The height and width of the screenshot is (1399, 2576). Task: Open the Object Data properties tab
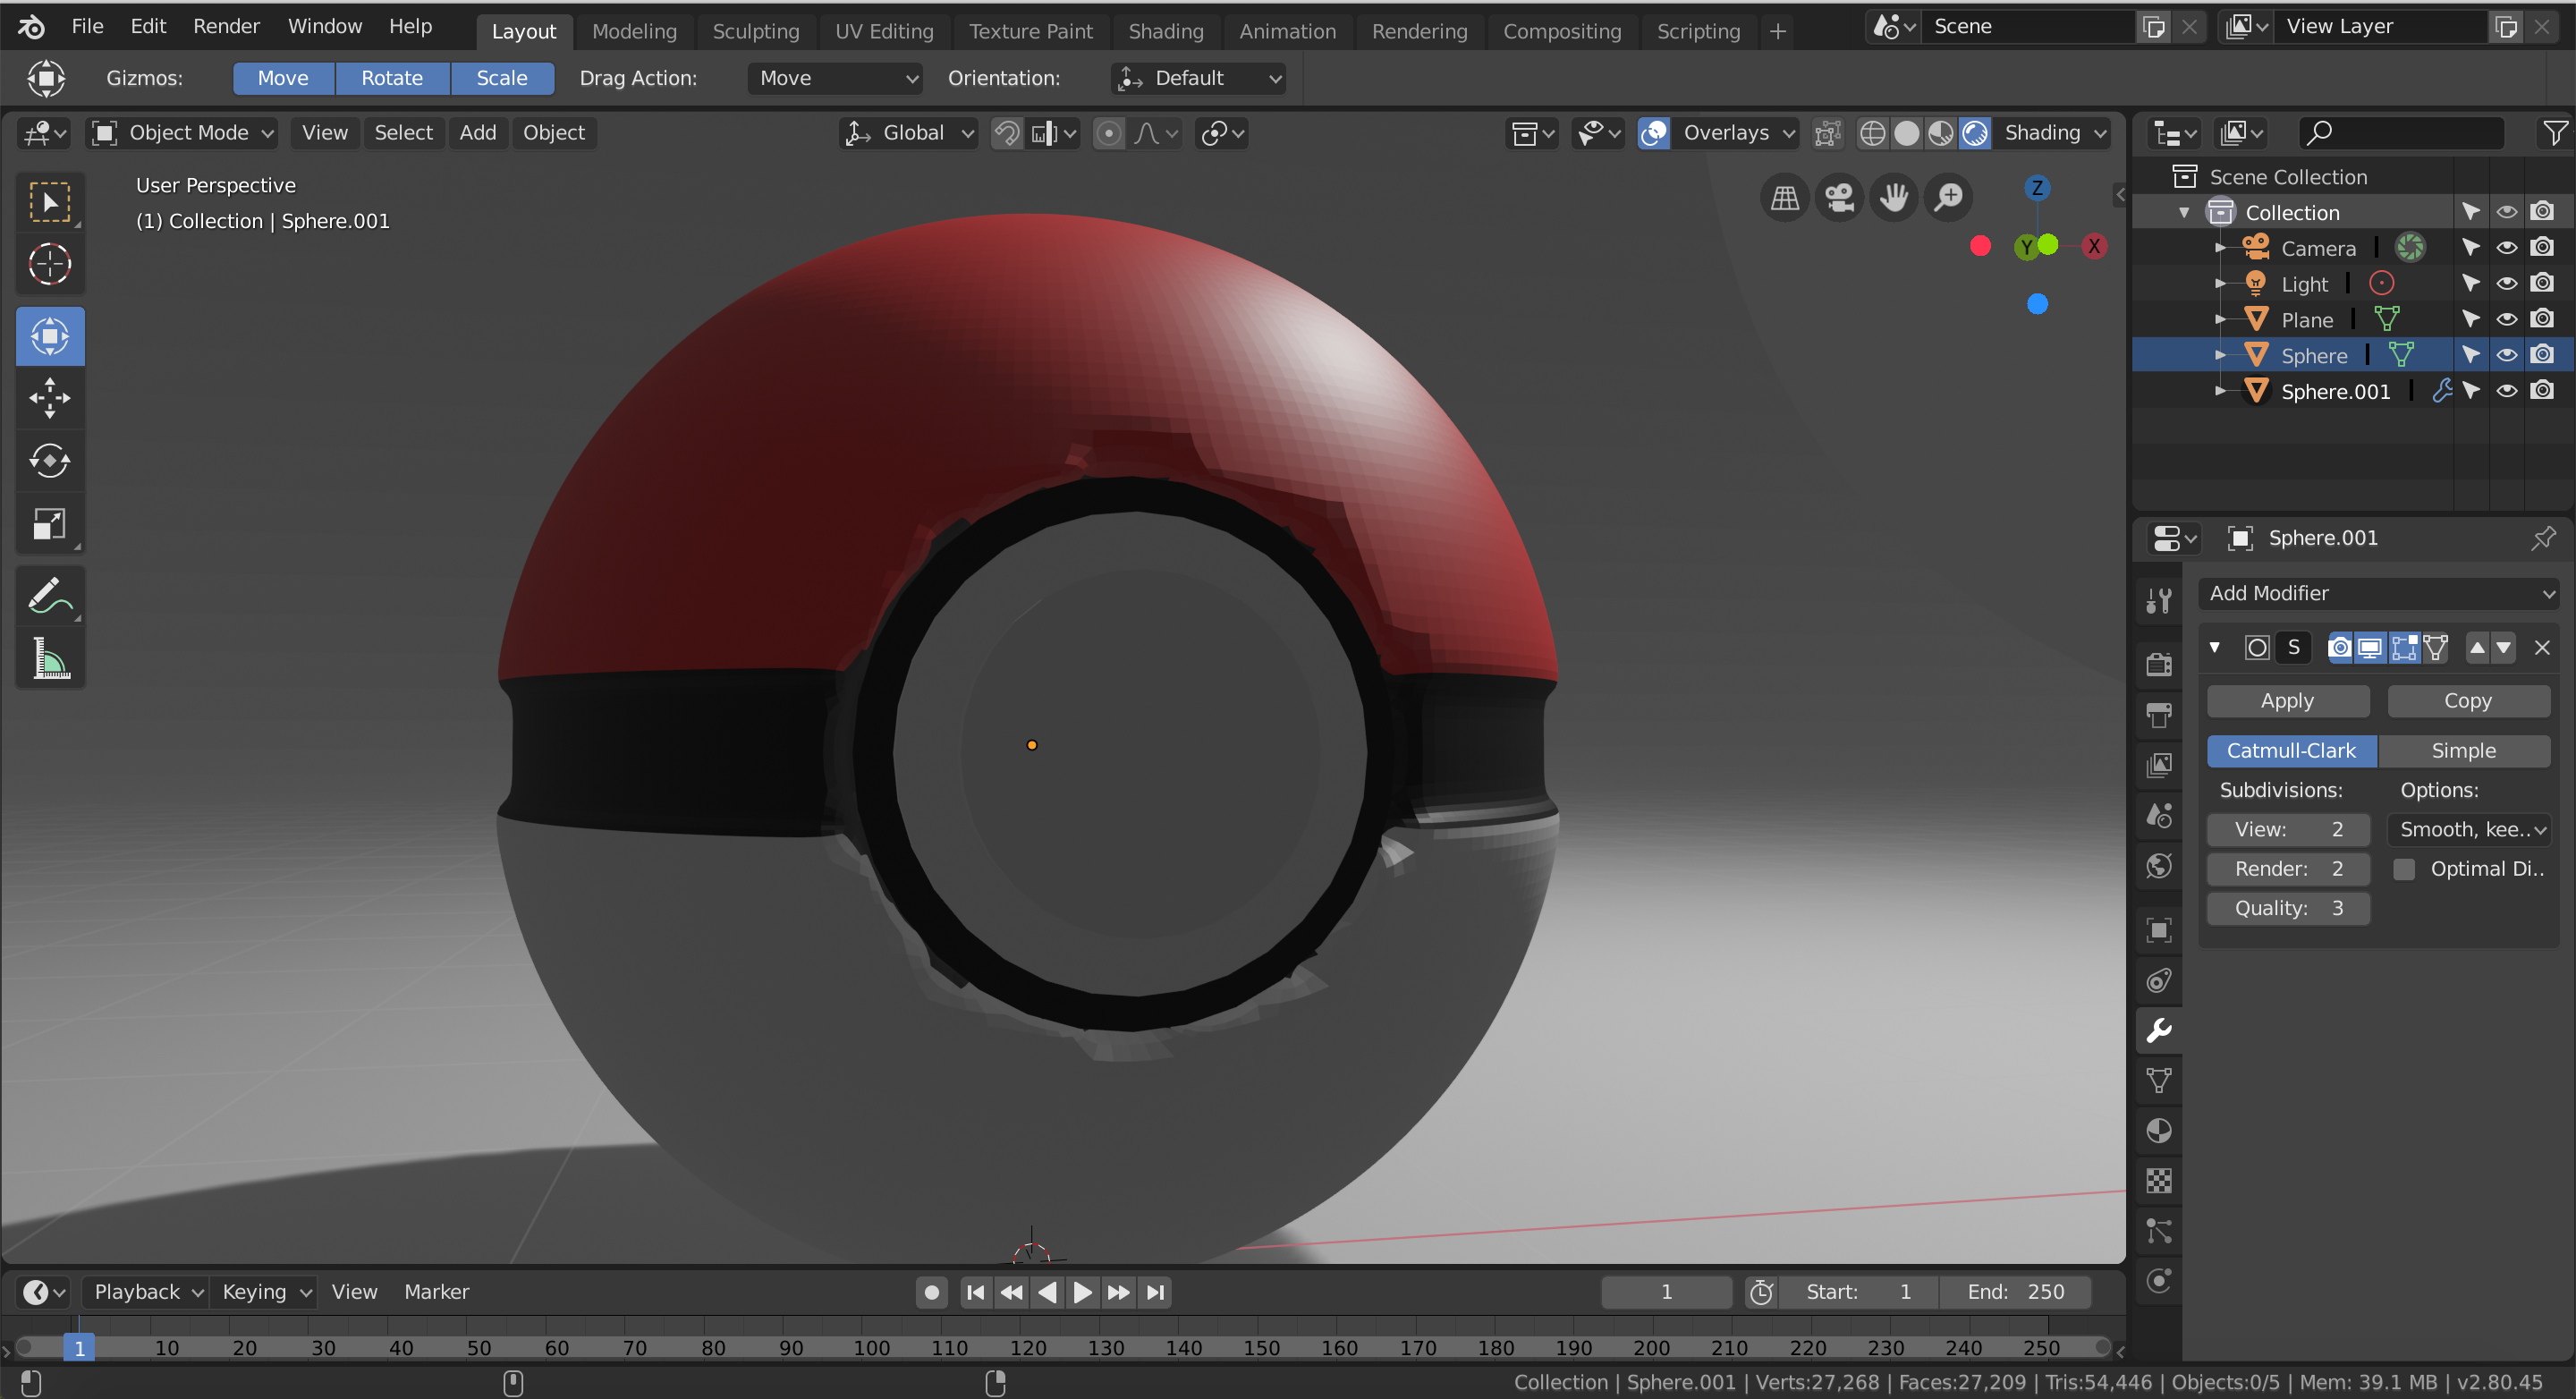coord(2159,1080)
